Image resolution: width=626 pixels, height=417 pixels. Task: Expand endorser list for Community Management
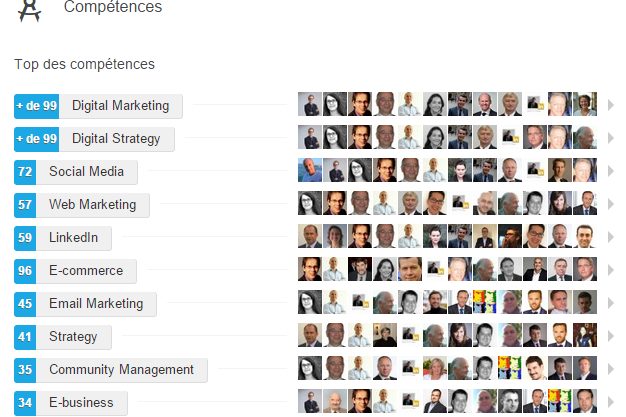[610, 369]
